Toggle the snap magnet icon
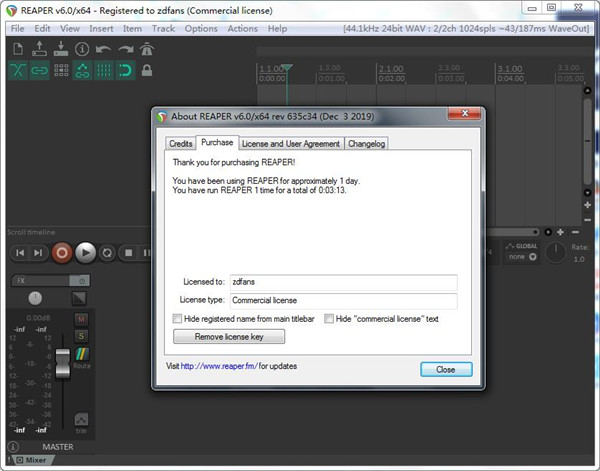The height and width of the screenshot is (471, 600). tap(125, 70)
